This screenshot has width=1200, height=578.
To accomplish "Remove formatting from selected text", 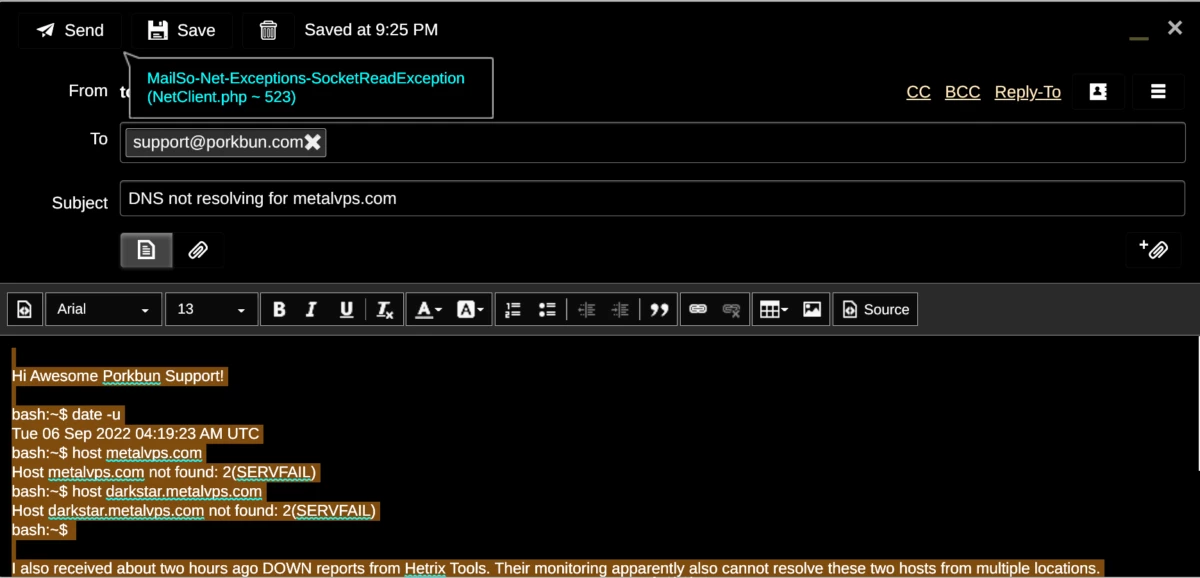I will (x=384, y=310).
